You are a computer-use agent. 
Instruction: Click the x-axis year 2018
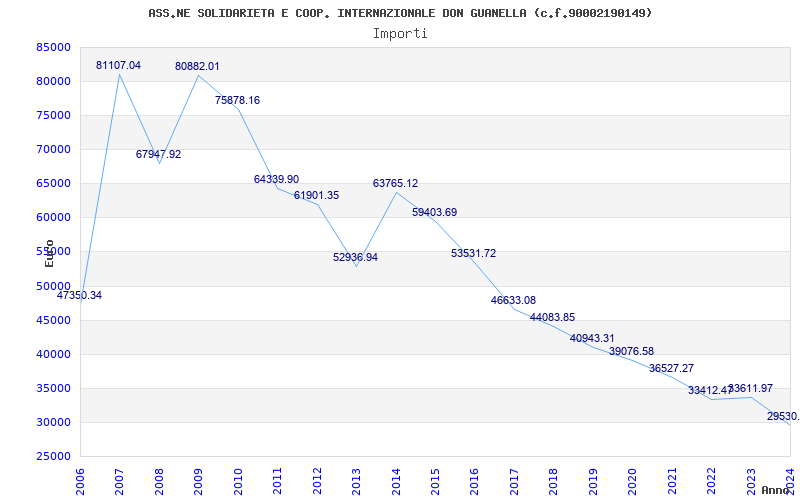554,481
